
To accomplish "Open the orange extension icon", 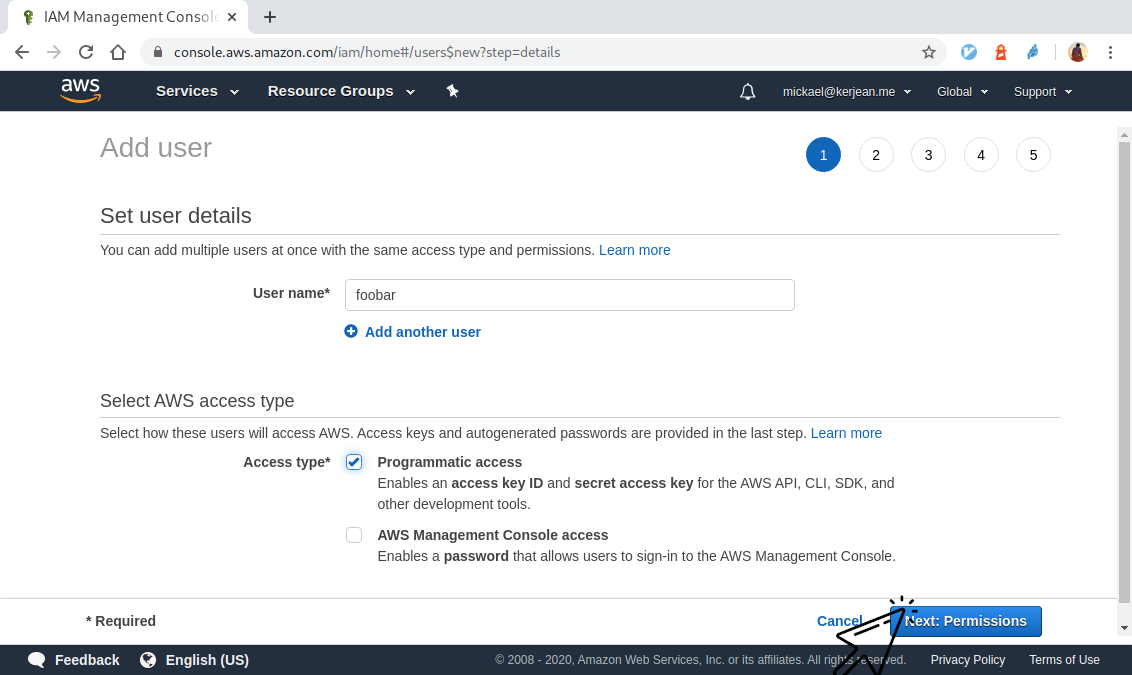I will 1001,52.
